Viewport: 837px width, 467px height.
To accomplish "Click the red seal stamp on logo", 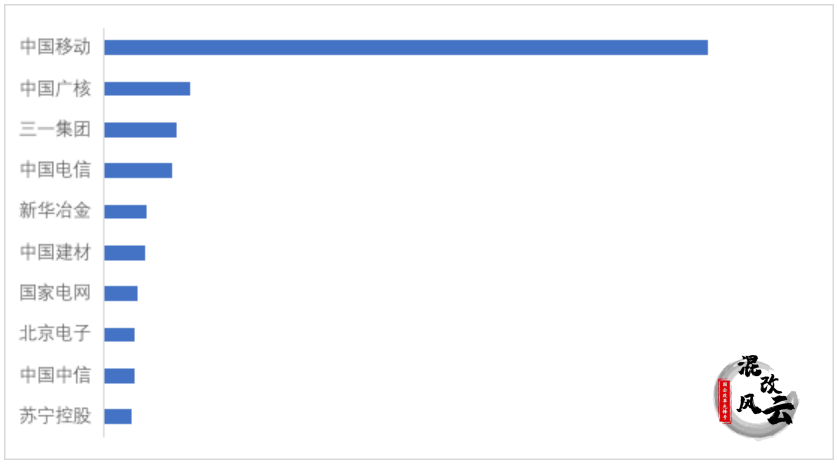I will tap(724, 400).
